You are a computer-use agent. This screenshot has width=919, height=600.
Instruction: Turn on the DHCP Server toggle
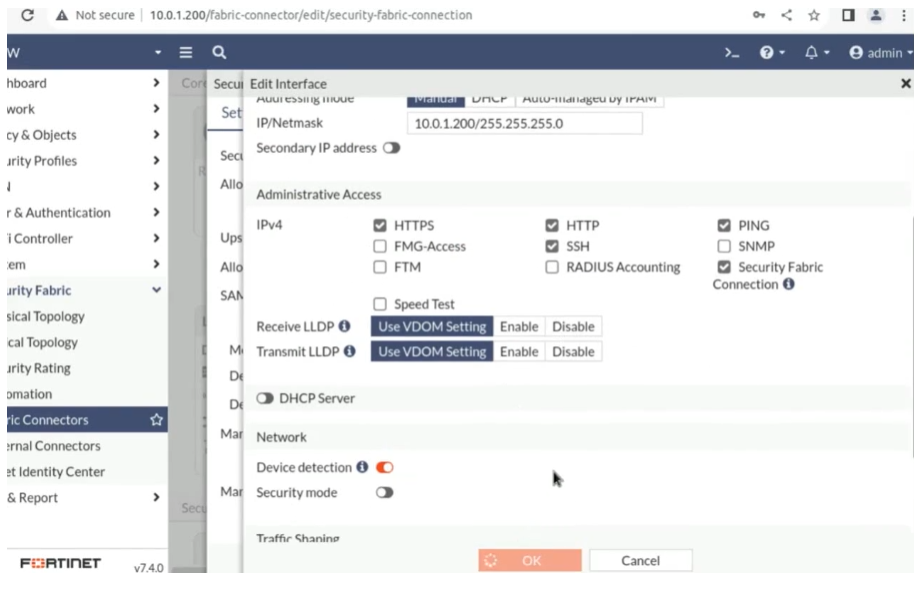click(x=265, y=398)
